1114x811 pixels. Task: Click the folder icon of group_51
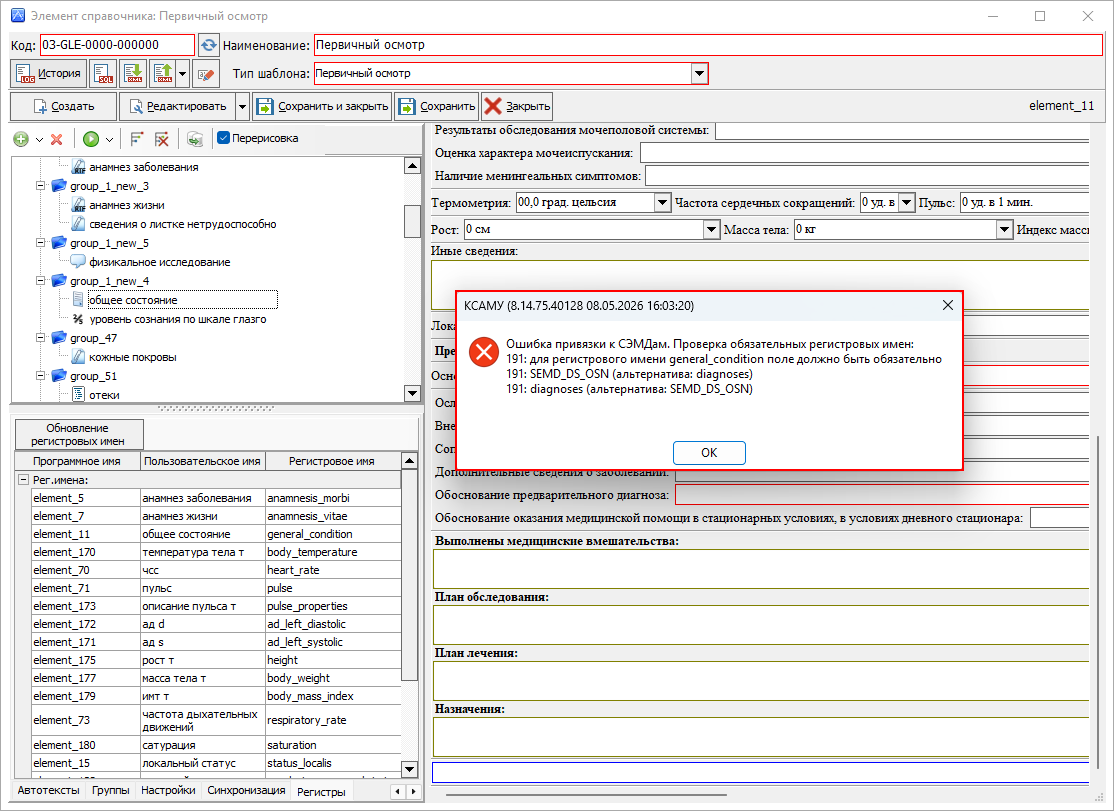pos(59,376)
